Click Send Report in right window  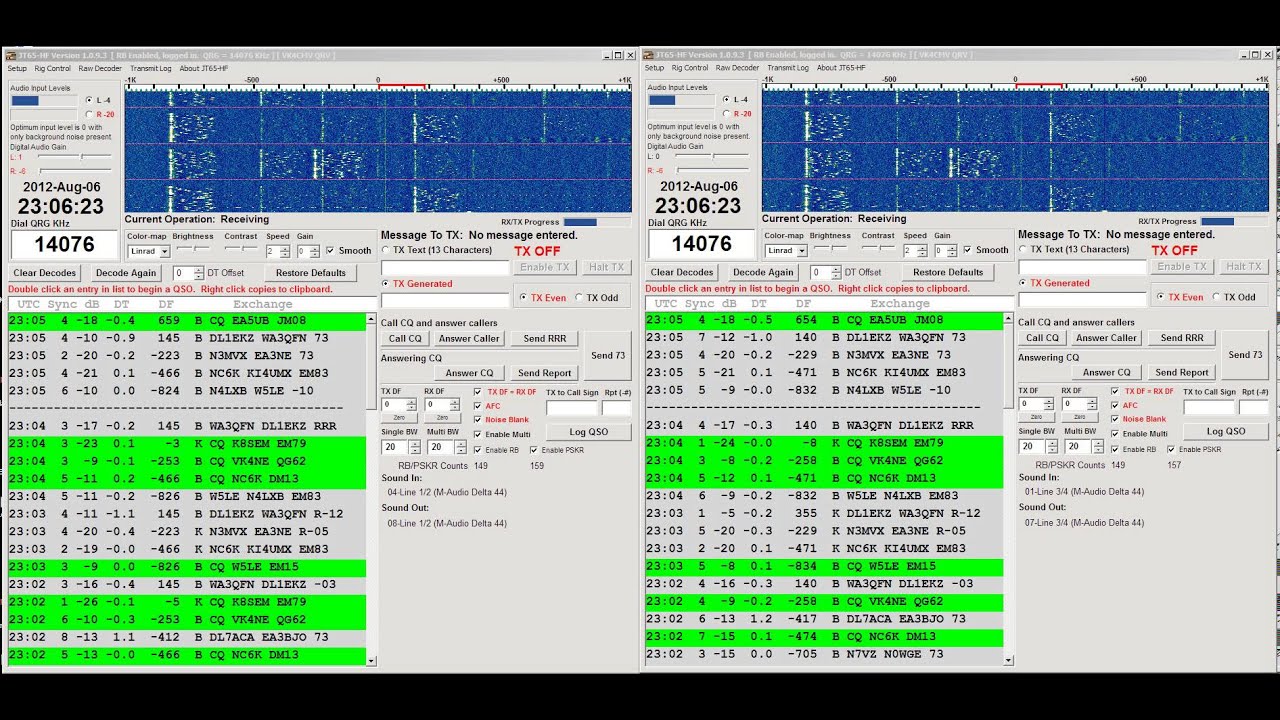[1182, 372]
